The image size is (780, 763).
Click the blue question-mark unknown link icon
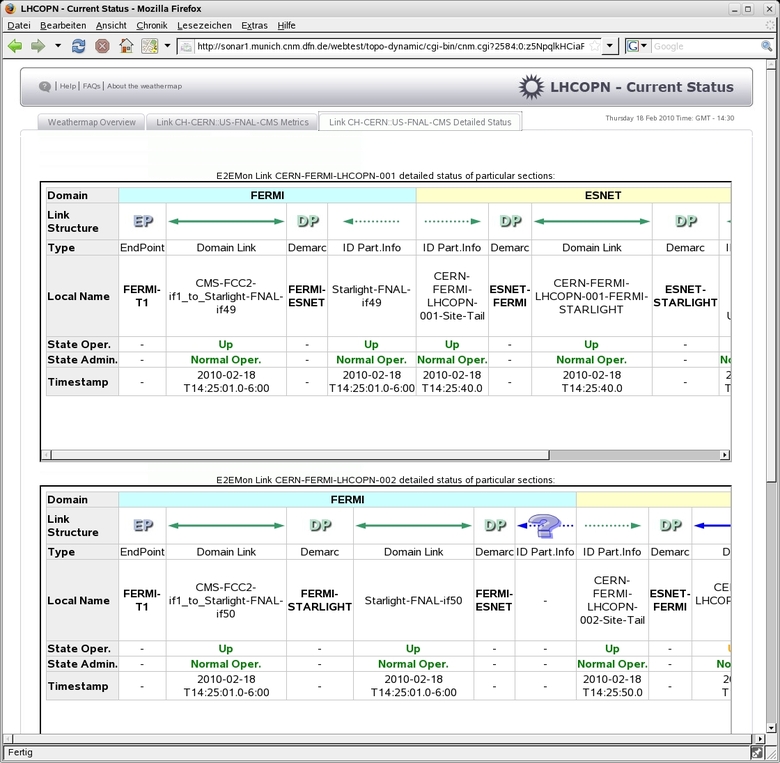545,526
